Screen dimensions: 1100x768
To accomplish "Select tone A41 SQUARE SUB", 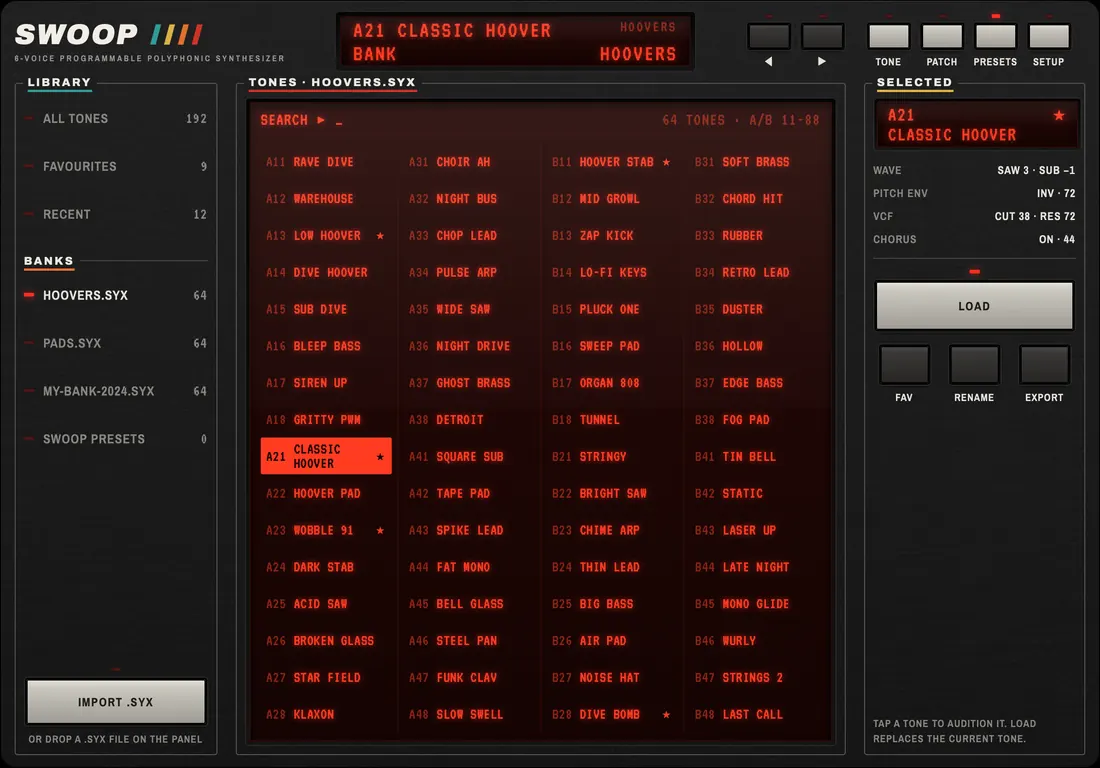I will click(469, 457).
